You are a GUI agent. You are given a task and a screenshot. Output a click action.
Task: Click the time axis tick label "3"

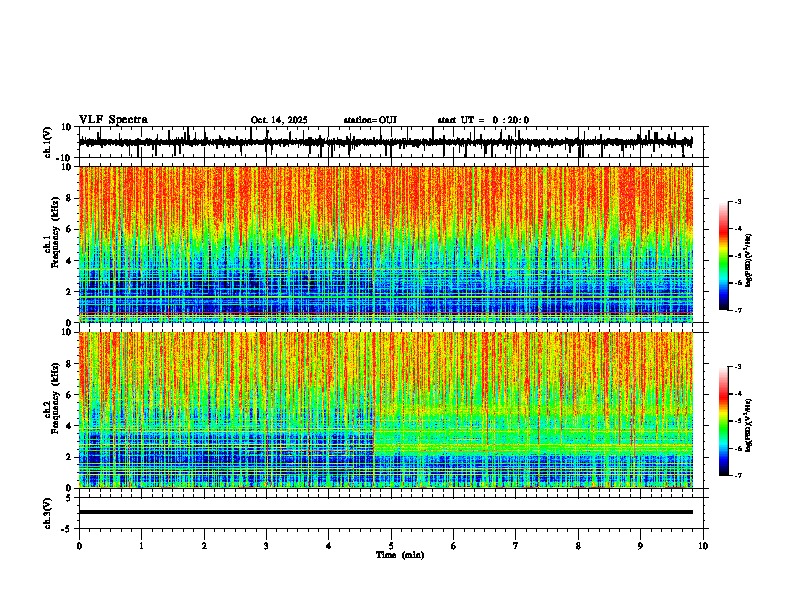coord(266,546)
